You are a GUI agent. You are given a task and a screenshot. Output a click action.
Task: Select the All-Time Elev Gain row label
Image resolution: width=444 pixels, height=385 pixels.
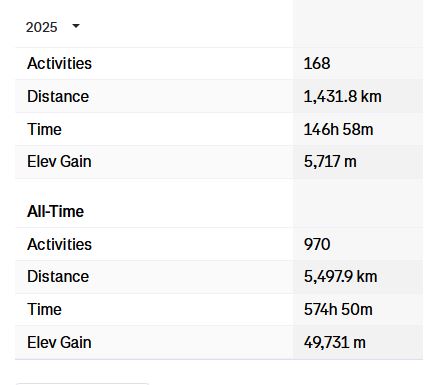(x=59, y=342)
